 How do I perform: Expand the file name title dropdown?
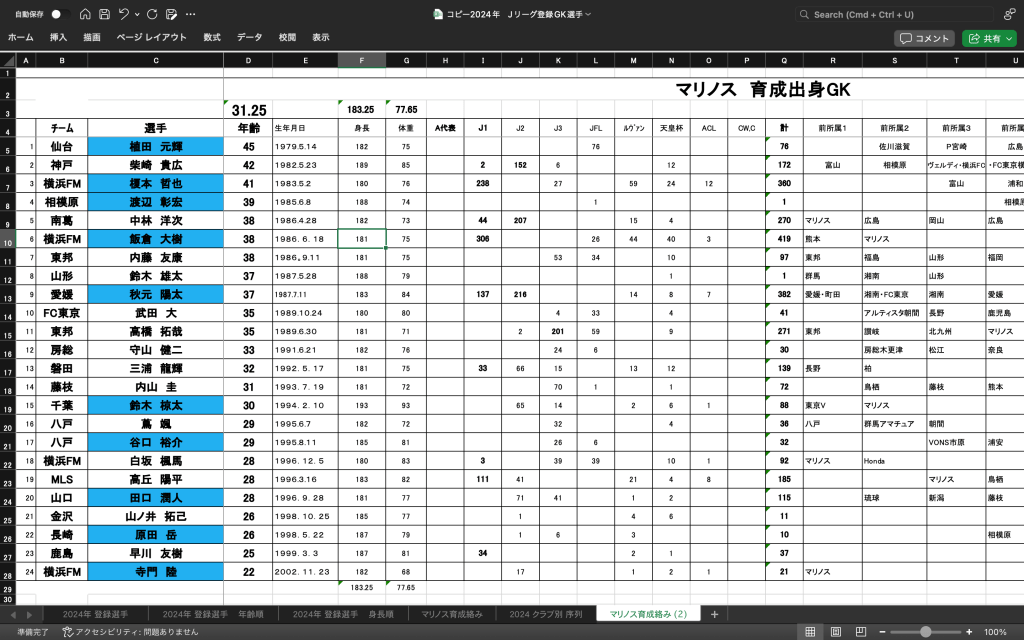tap(588, 15)
